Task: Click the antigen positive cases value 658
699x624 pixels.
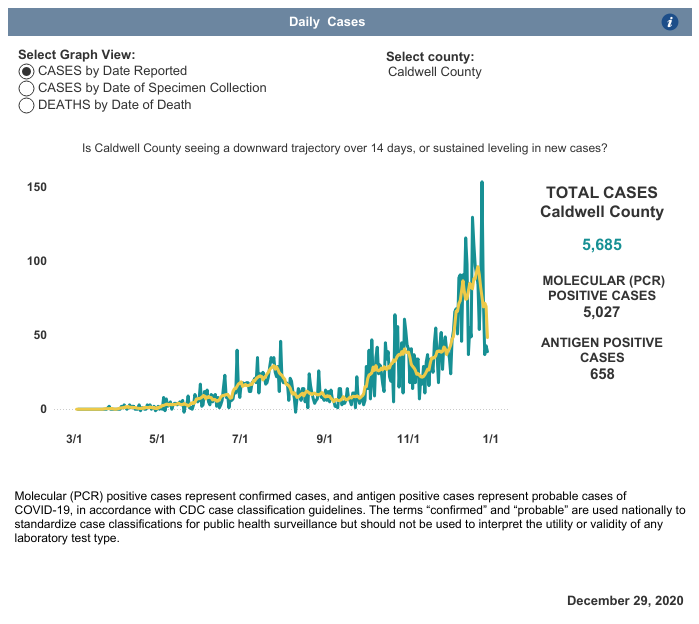Action: 601,374
